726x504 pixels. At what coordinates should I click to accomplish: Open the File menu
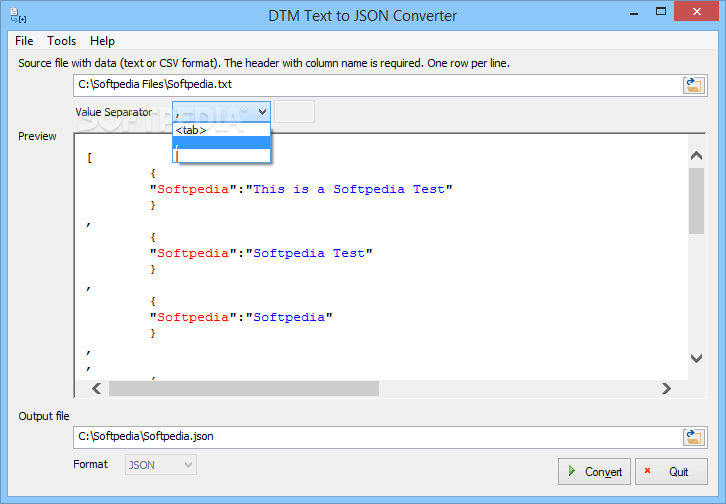pos(24,41)
